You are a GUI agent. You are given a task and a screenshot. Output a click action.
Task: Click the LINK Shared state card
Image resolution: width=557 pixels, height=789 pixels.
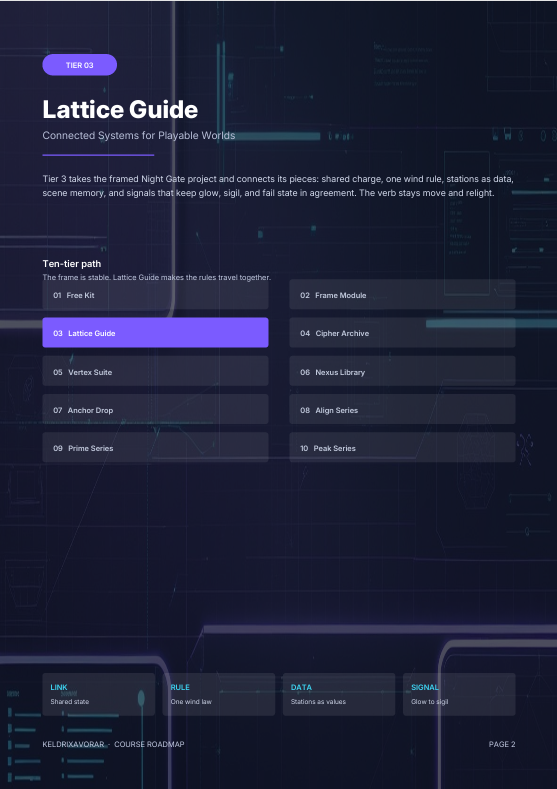pos(99,694)
